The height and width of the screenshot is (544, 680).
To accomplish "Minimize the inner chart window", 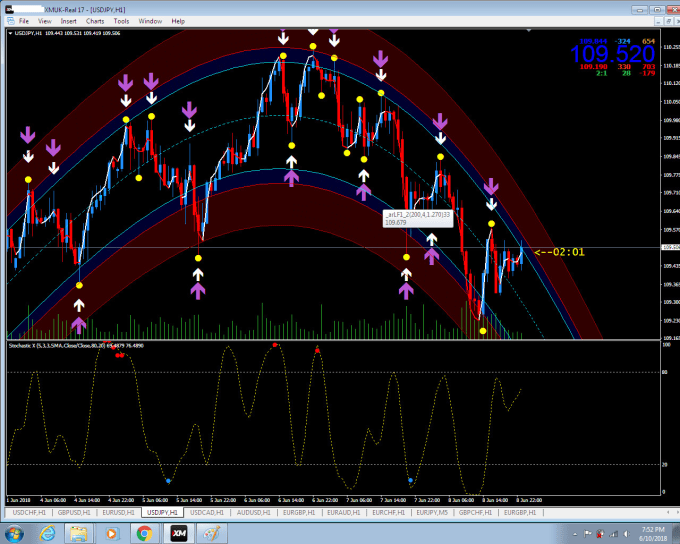I will [659, 21].
